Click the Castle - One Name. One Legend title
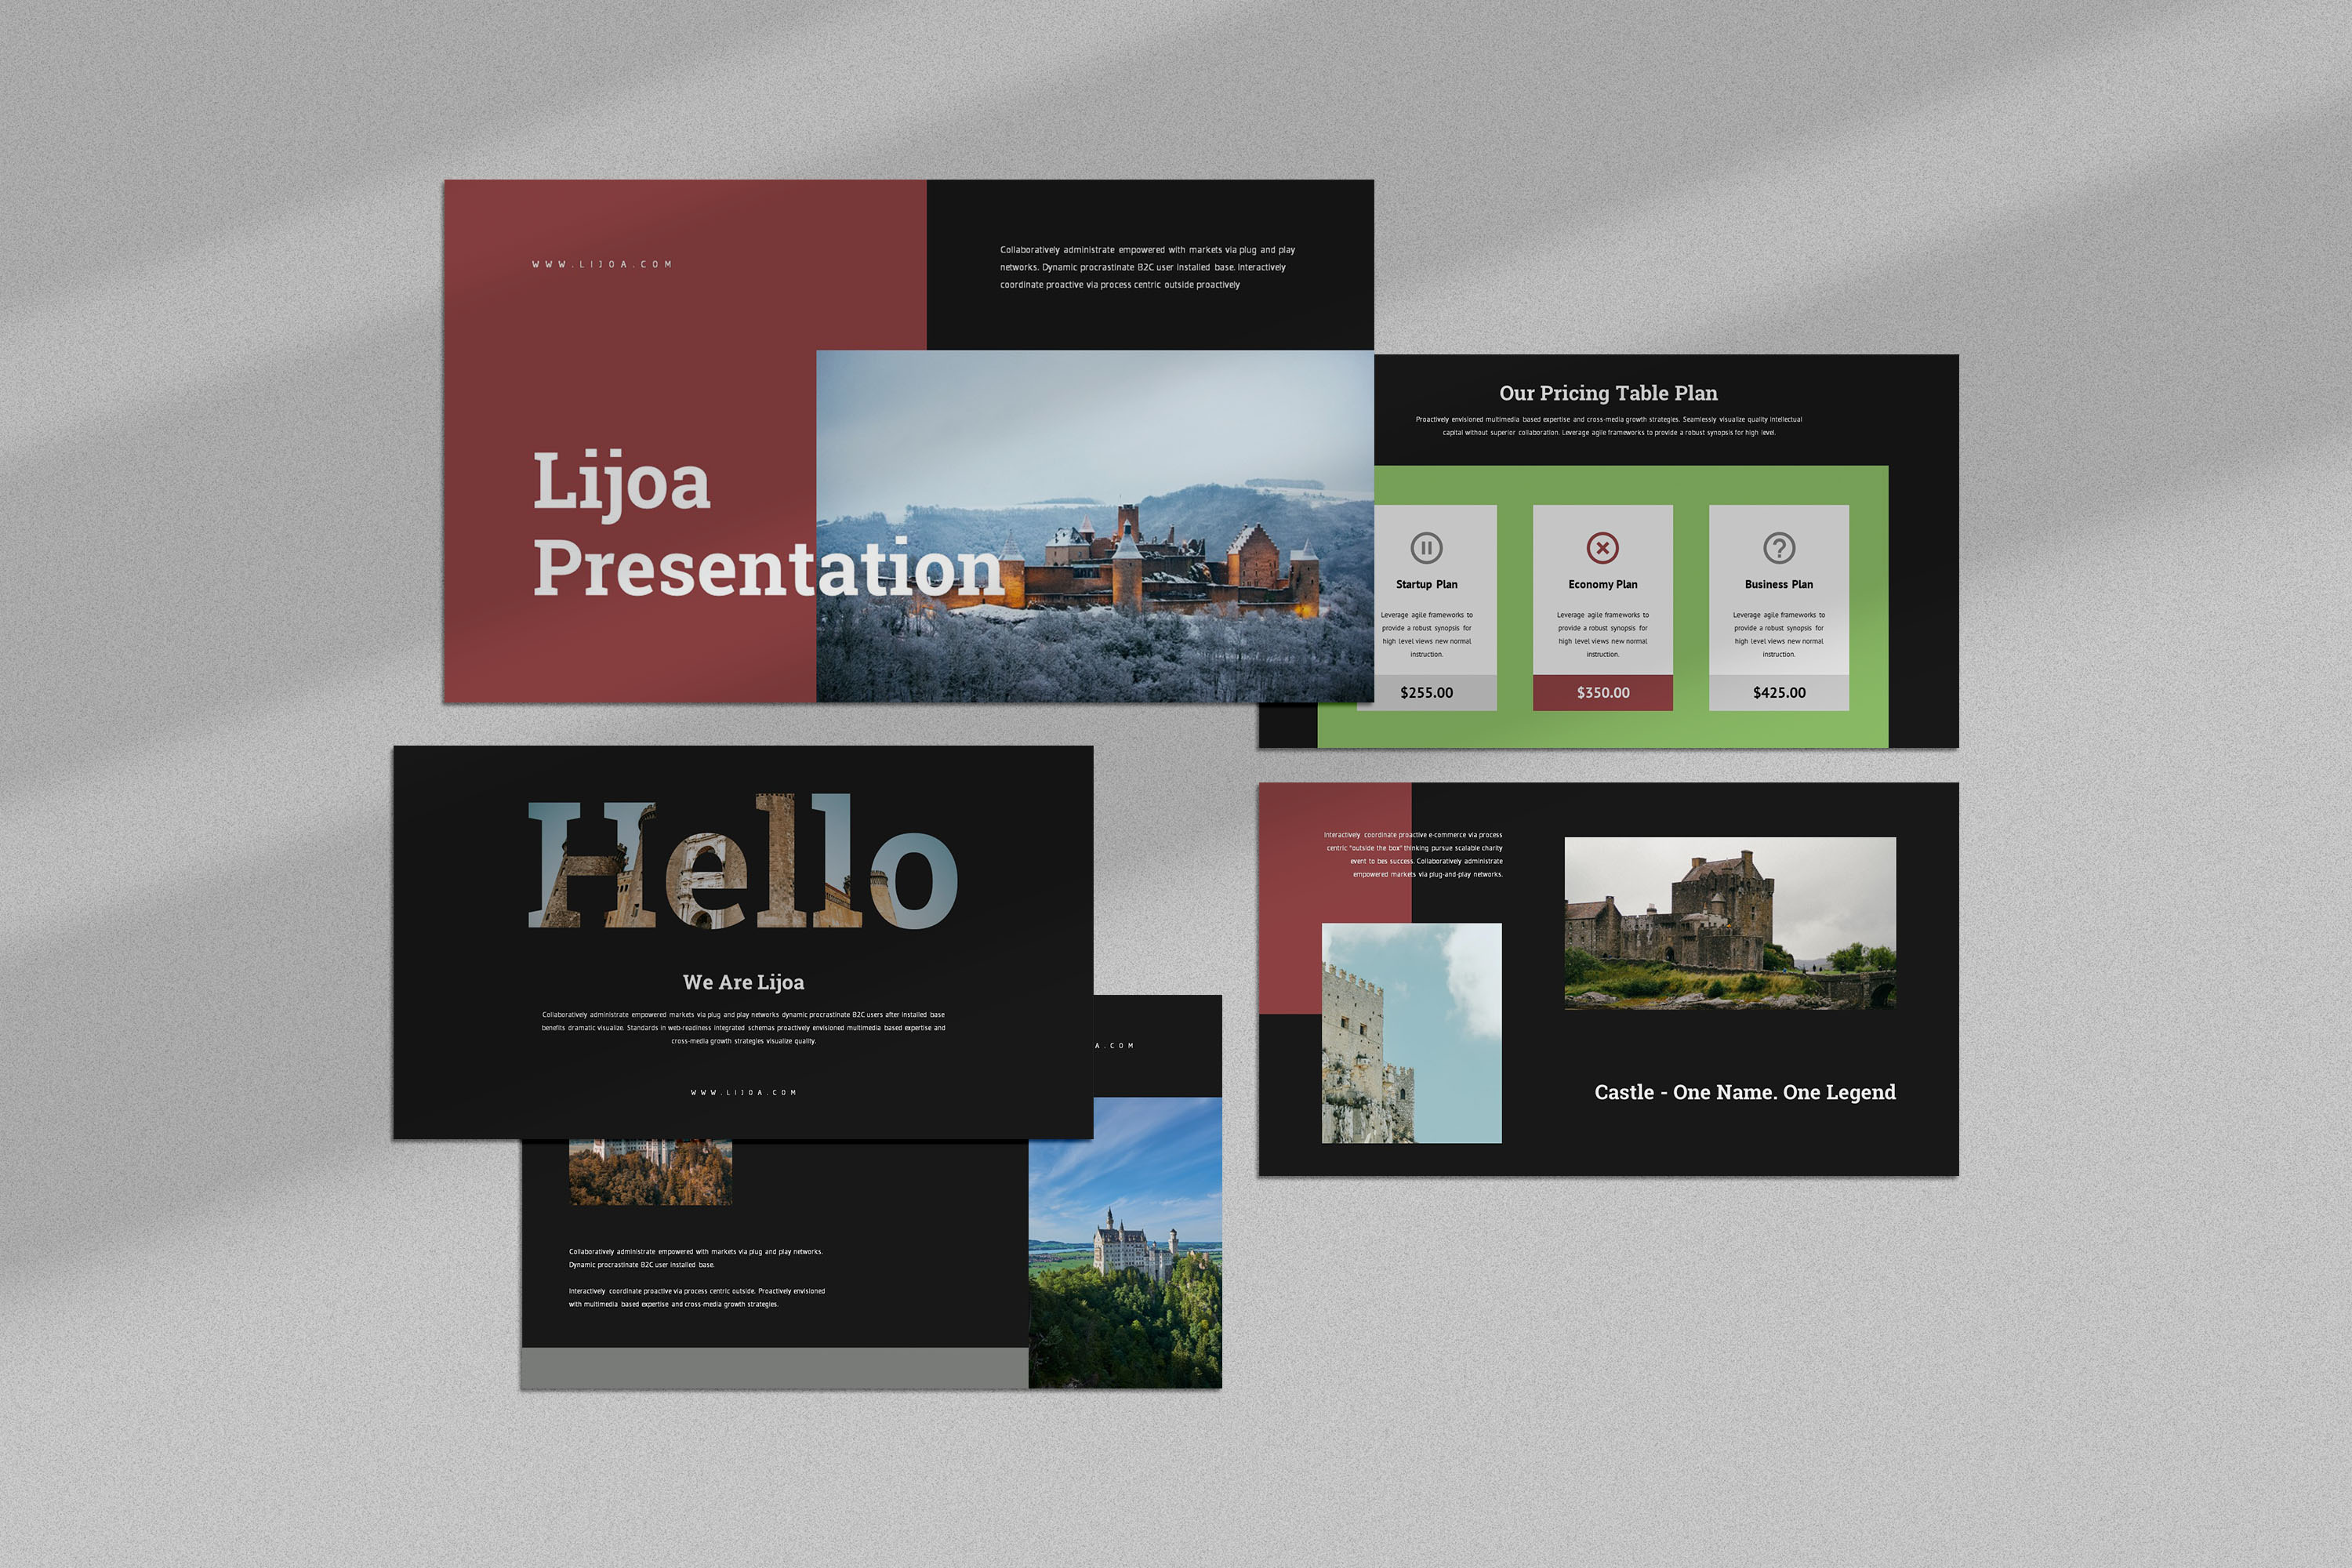This screenshot has width=2352, height=1568. coord(1744,1092)
